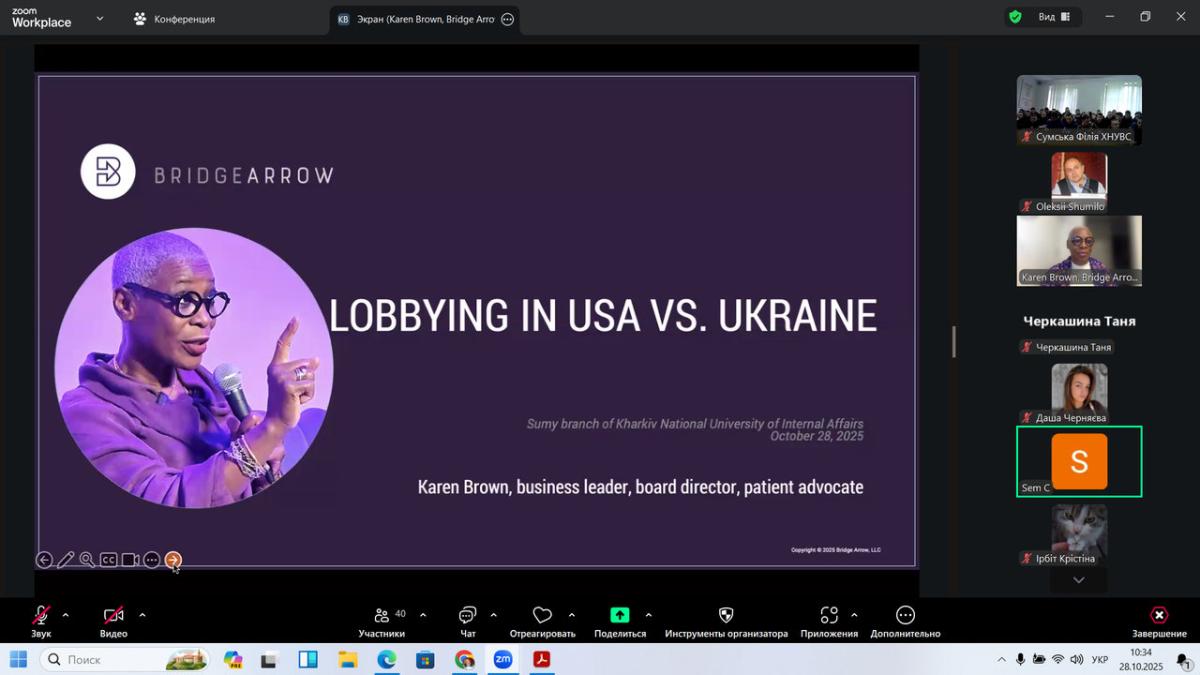Click the green Поделиться share screen icon
Viewport: 1200px width, 675px height.
point(620,616)
